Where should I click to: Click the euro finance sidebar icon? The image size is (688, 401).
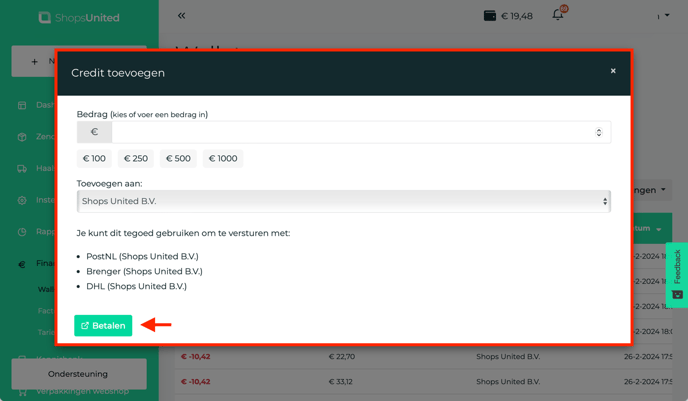point(22,264)
